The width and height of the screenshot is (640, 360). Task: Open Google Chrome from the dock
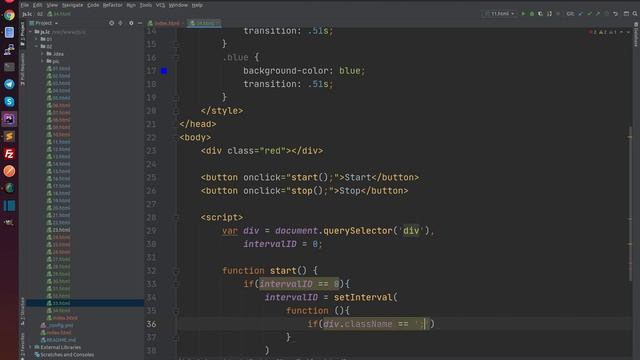point(9,15)
